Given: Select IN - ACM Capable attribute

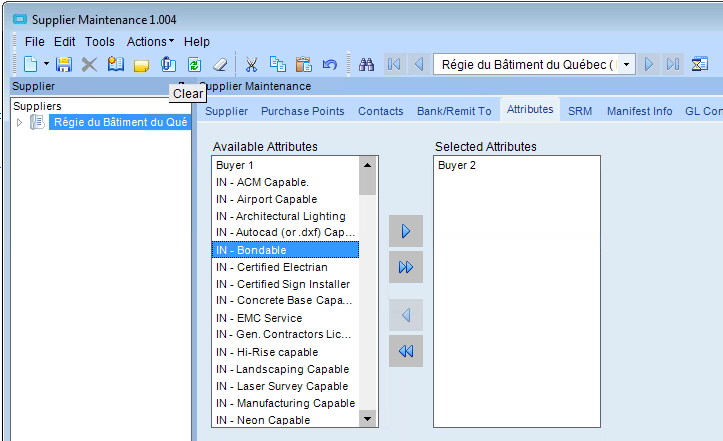Looking at the screenshot, I should [x=285, y=182].
